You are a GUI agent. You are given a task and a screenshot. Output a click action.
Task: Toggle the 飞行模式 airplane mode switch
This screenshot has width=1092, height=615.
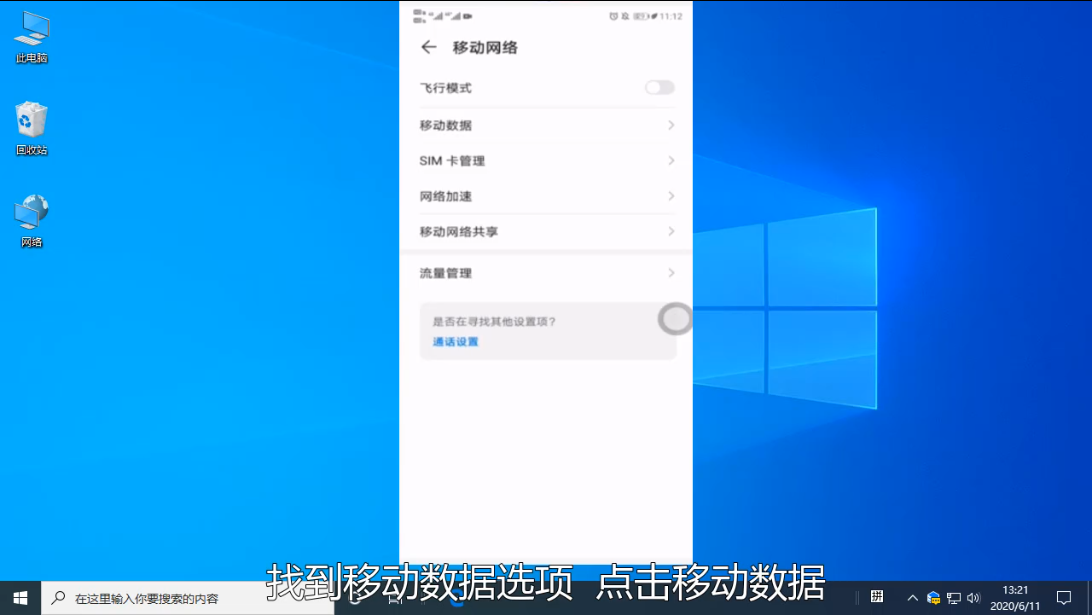click(x=659, y=88)
